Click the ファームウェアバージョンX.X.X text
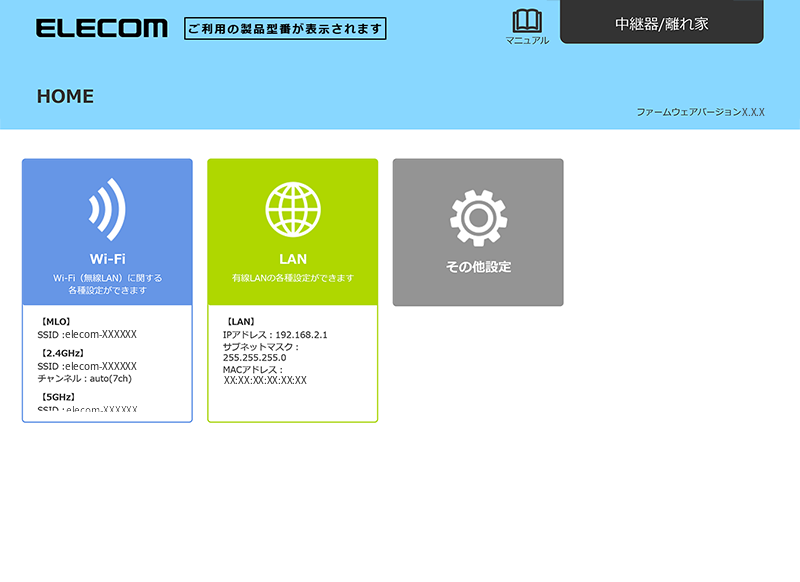This screenshot has width=800, height=582. tap(700, 112)
